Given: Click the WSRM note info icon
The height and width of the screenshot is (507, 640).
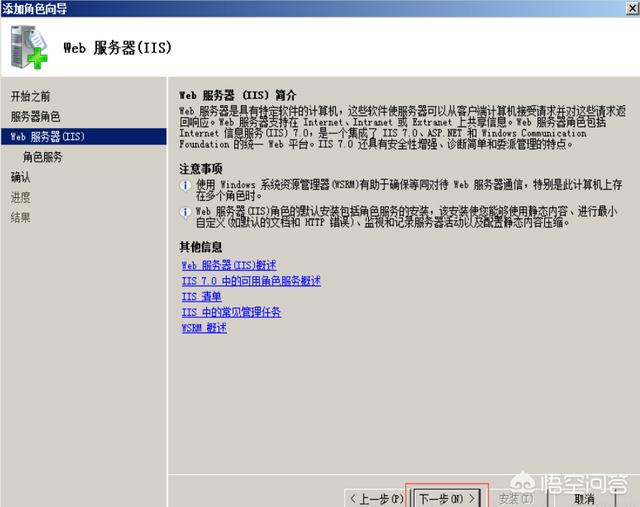Looking at the screenshot, I should tap(185, 186).
